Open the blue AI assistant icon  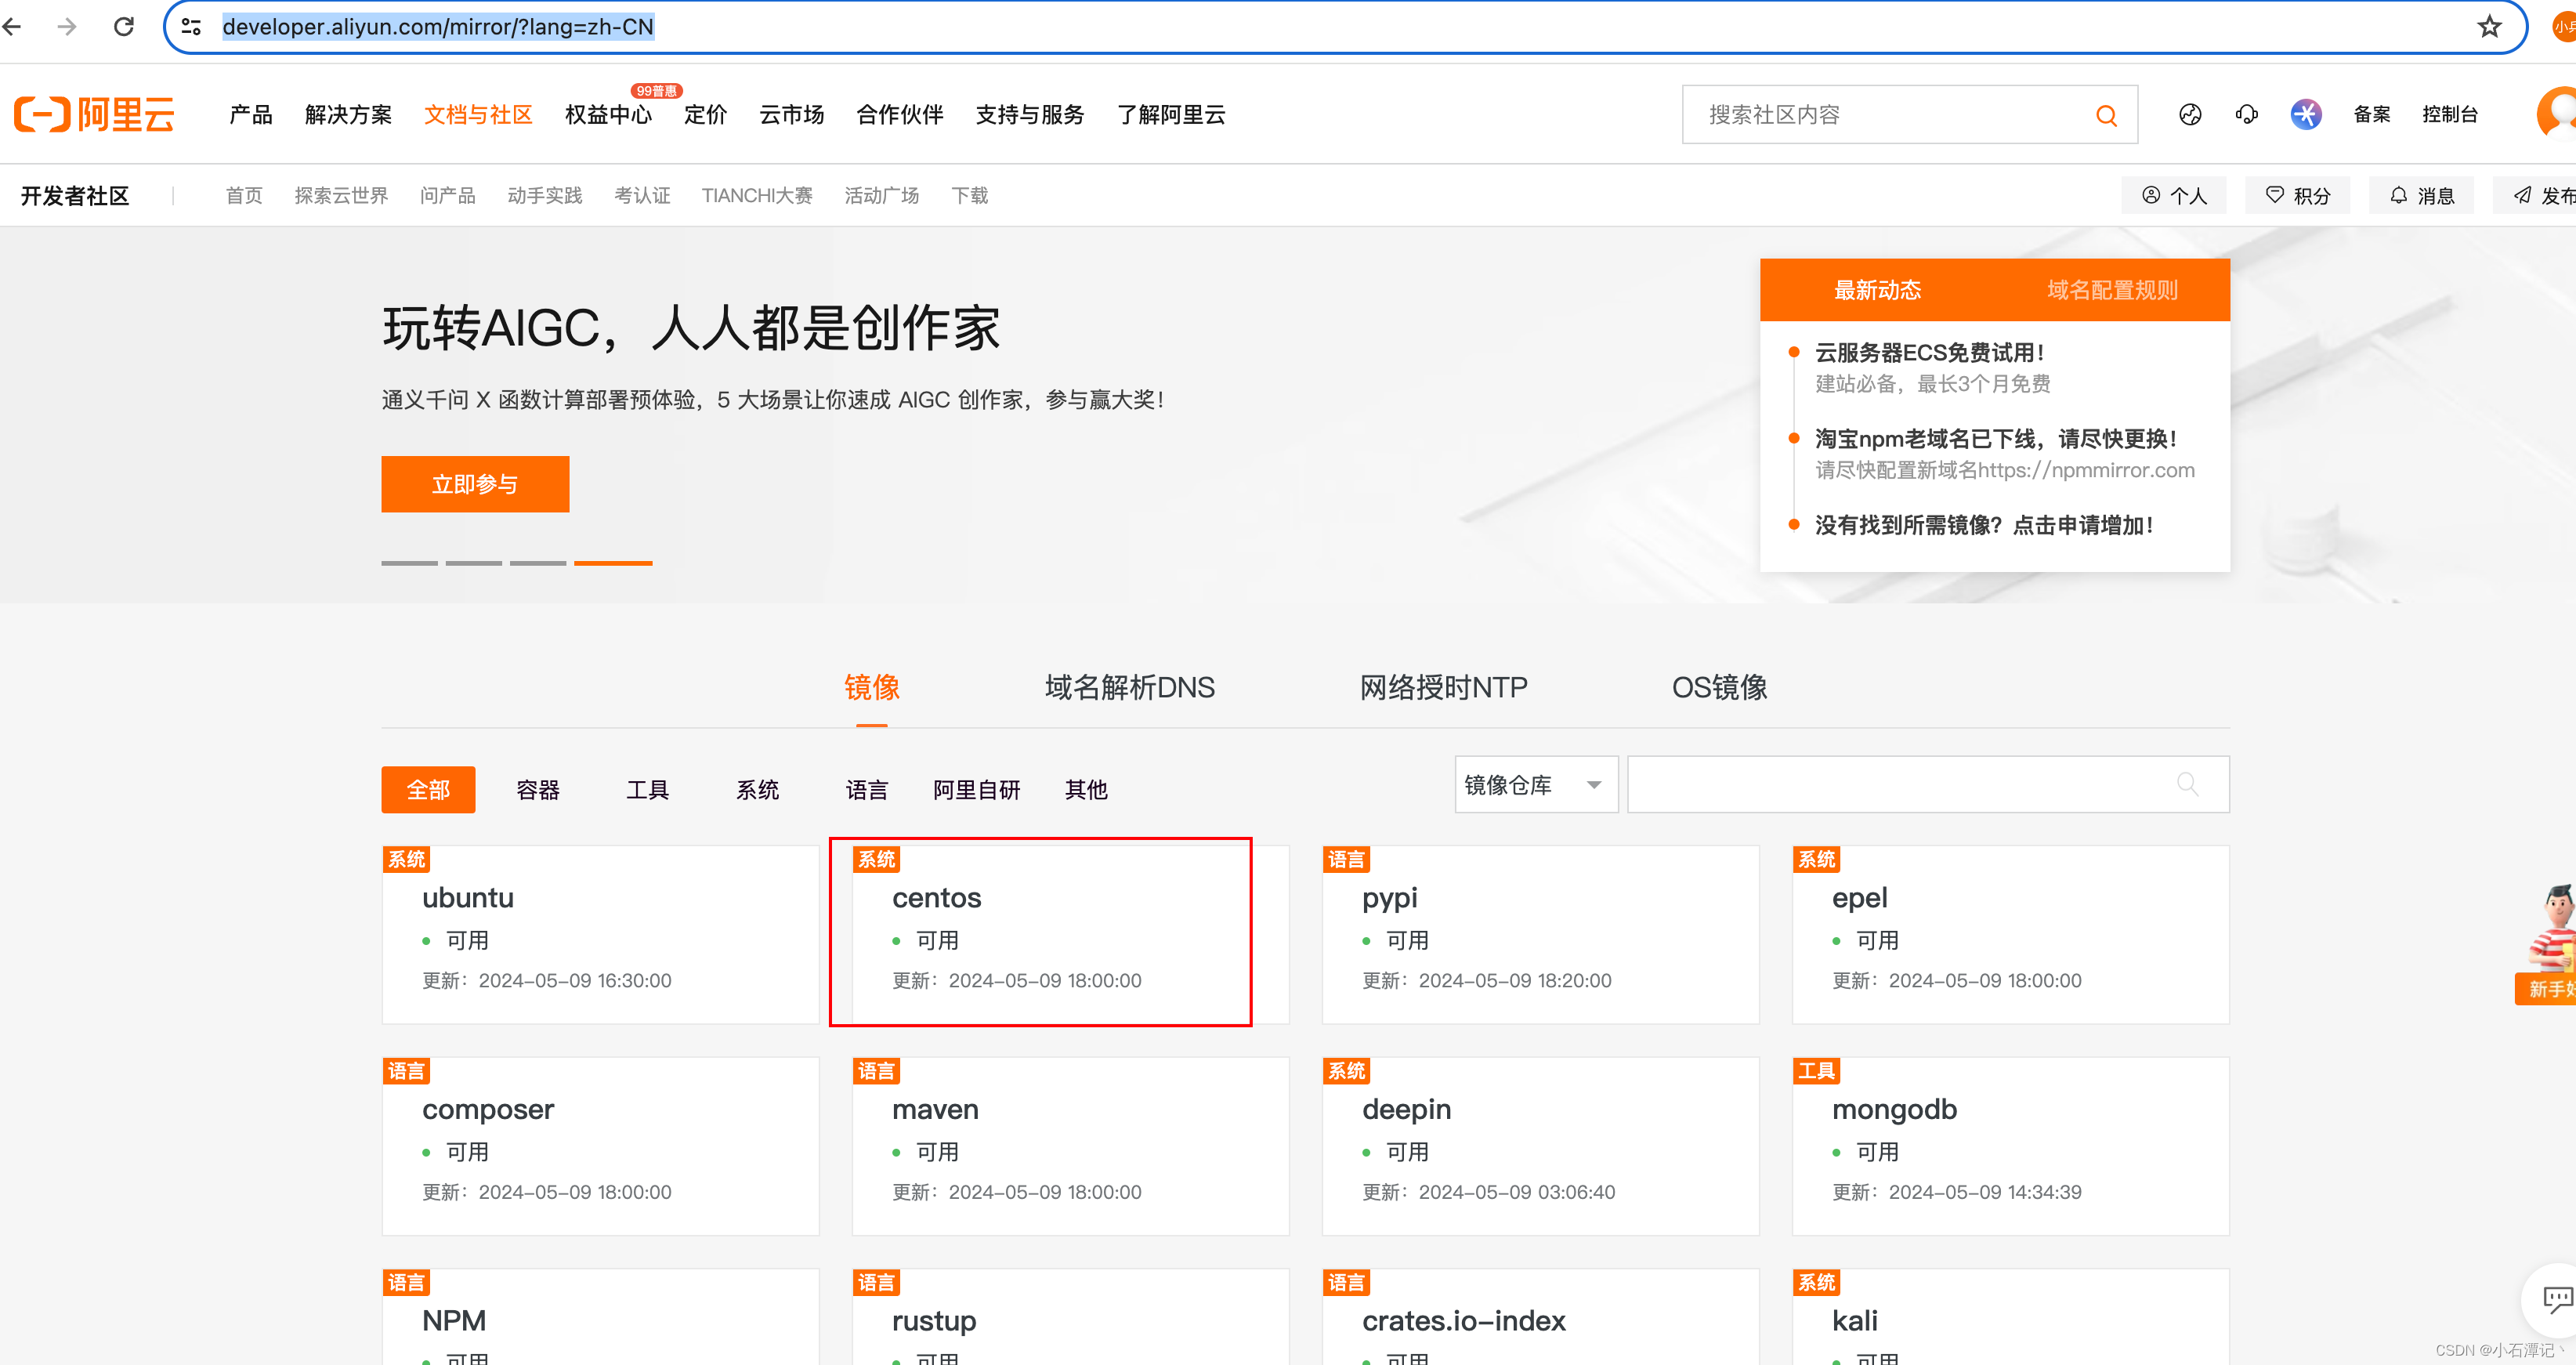tap(2306, 115)
